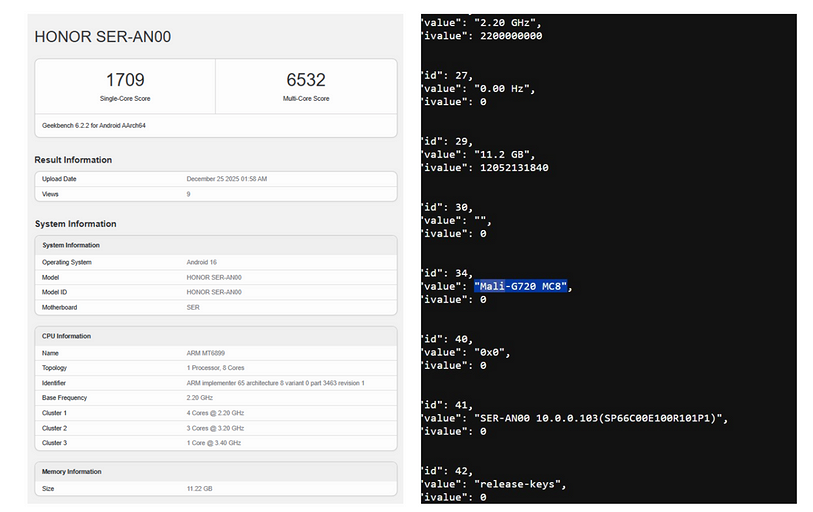
Task: Select the 6532 Multi-Core Score
Action: [306, 80]
